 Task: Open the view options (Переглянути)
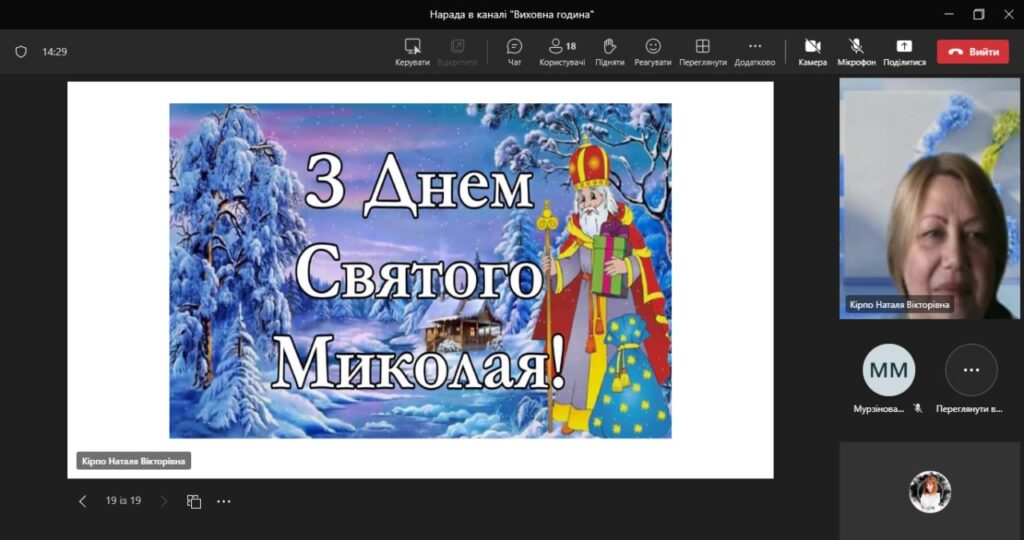(x=702, y=51)
